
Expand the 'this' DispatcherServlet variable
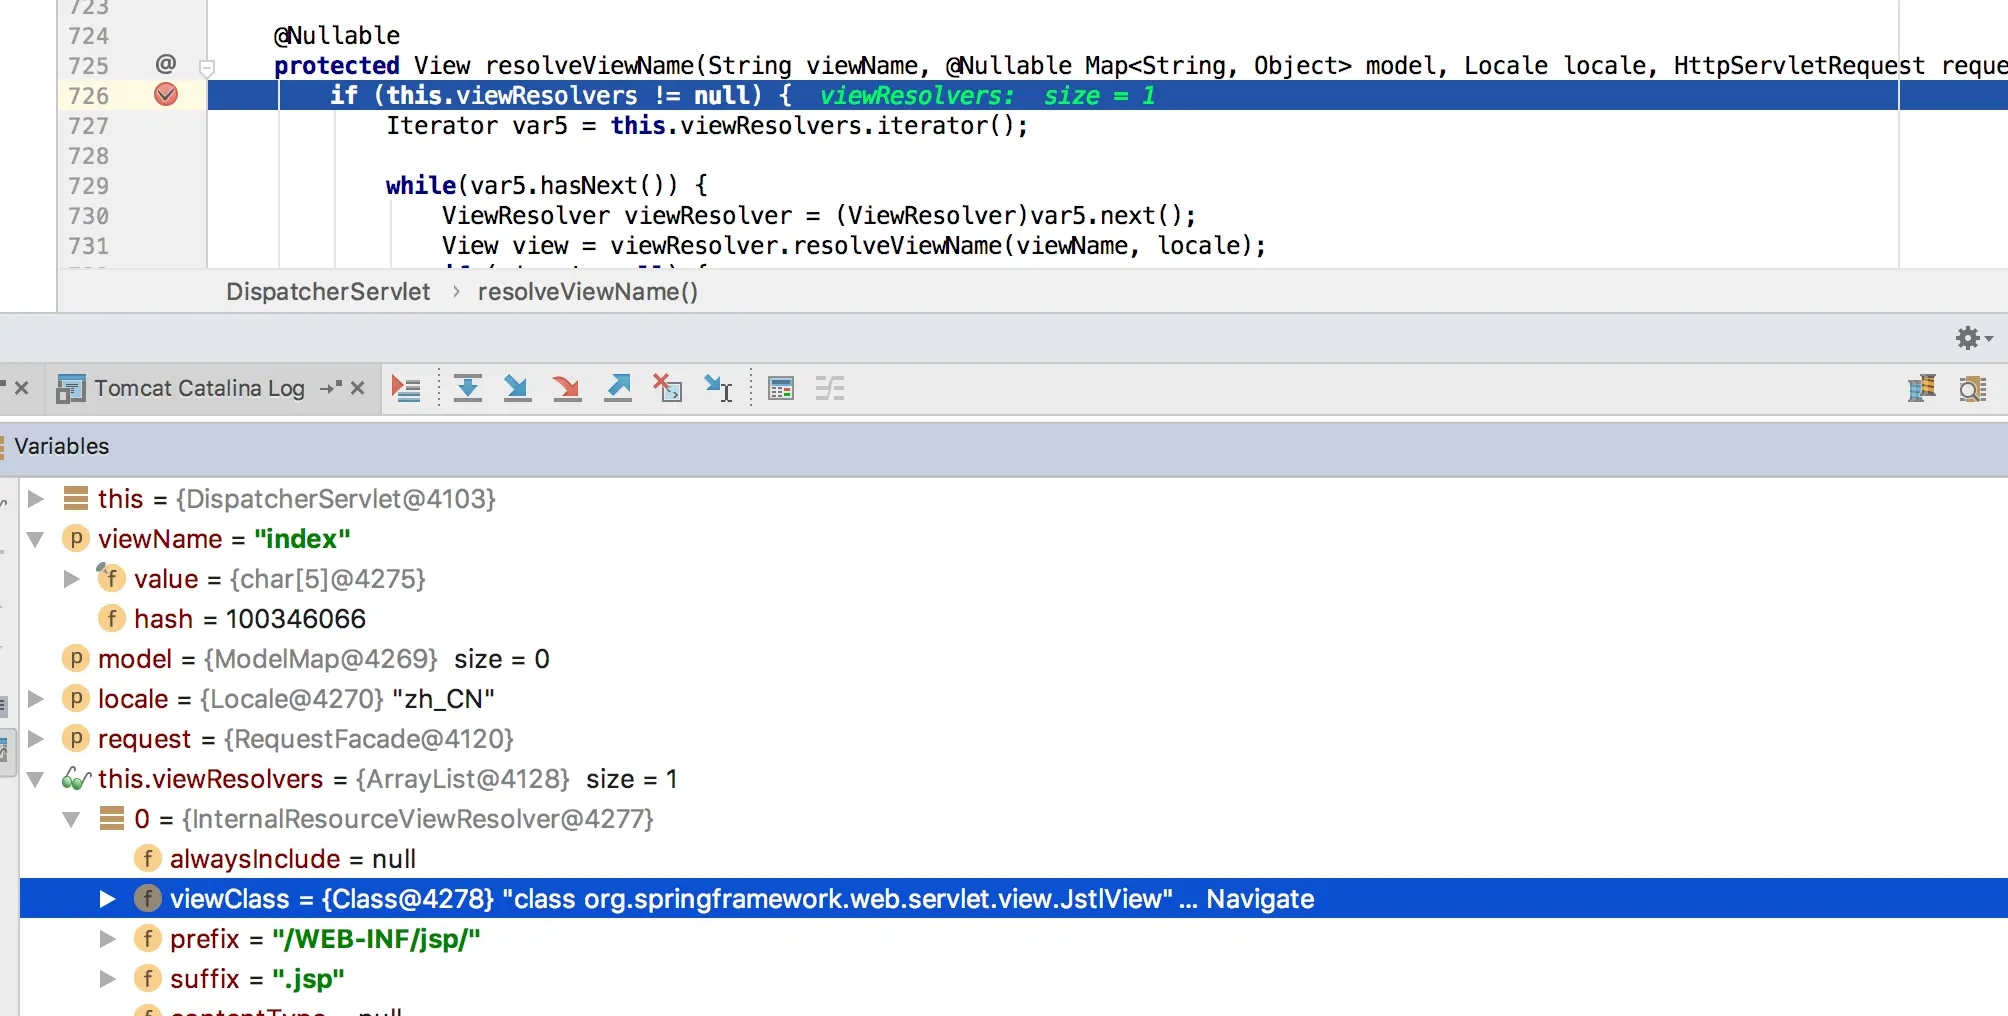click(x=36, y=498)
